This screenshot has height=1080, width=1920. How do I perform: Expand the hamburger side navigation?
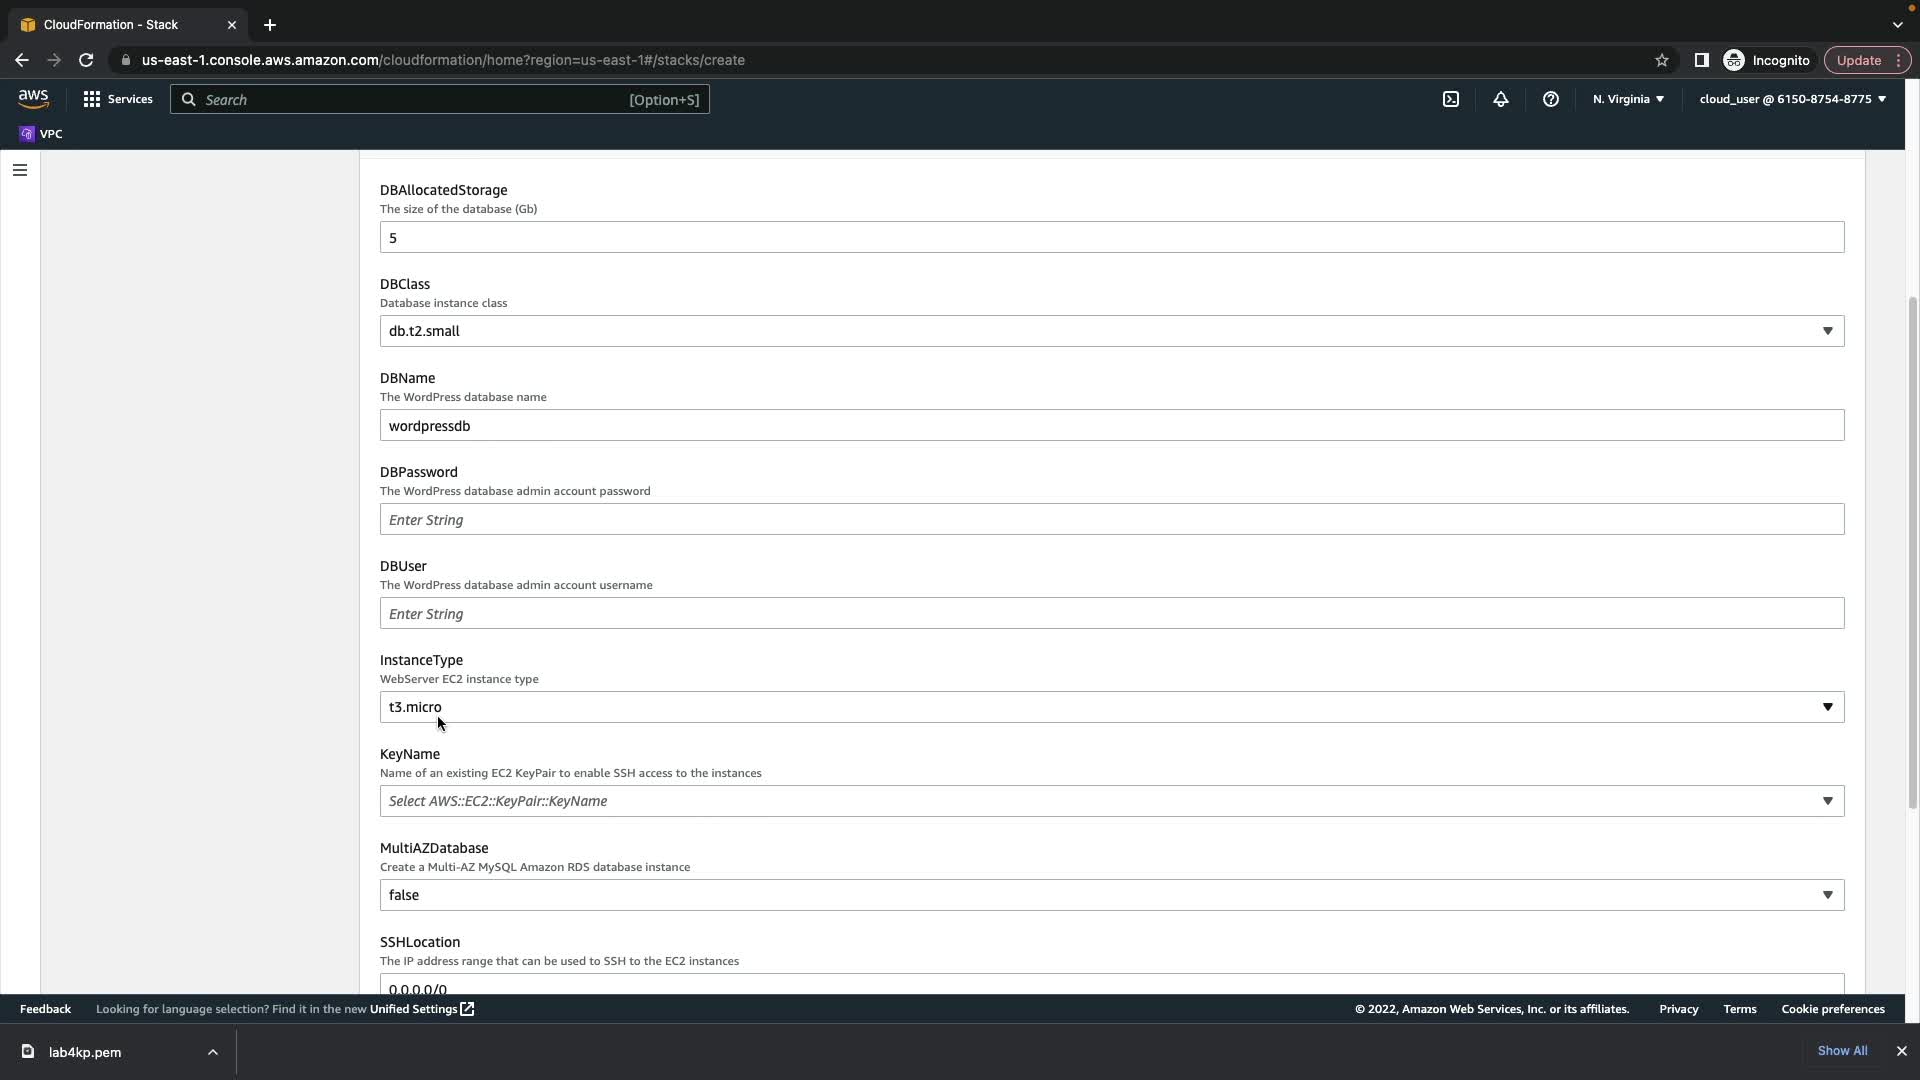[x=19, y=170]
